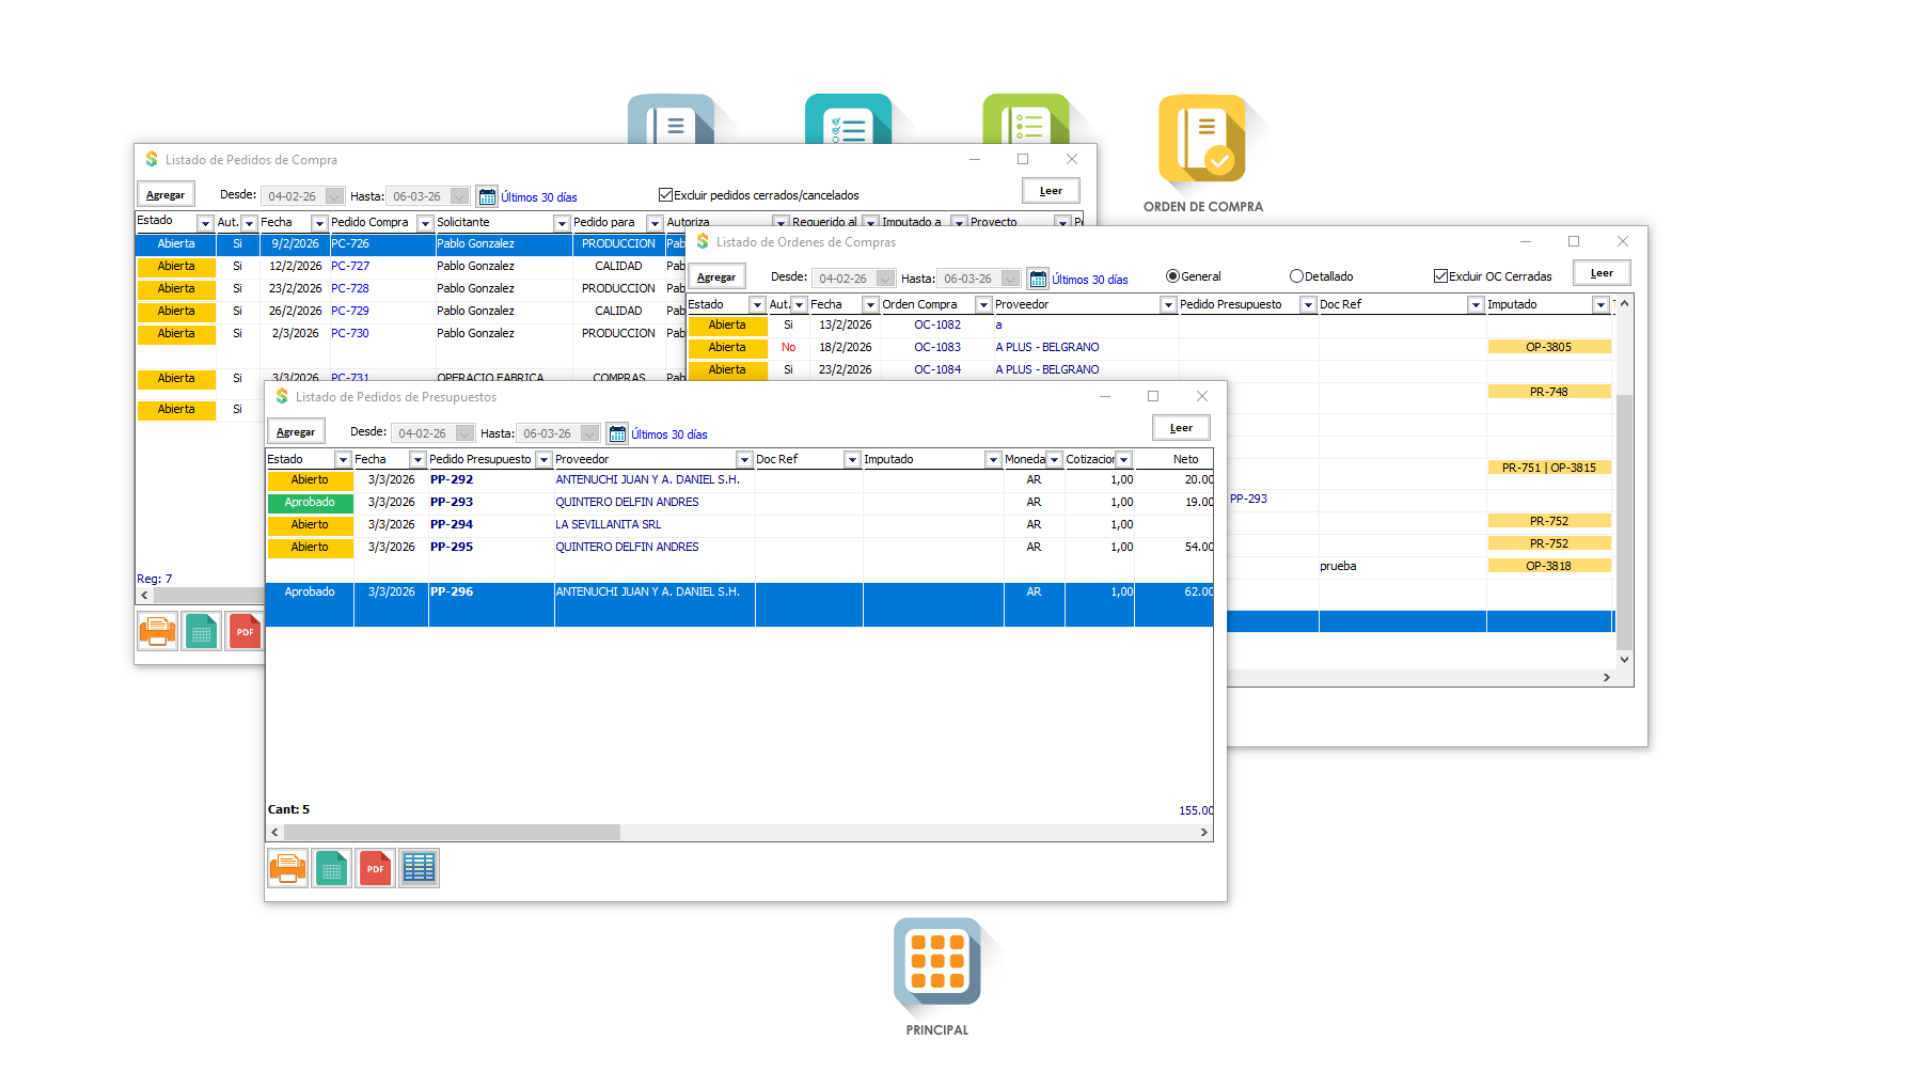Open the PRINCIPAL menu icon
This screenshot has width=1920, height=1080.
pyautogui.click(x=936, y=962)
